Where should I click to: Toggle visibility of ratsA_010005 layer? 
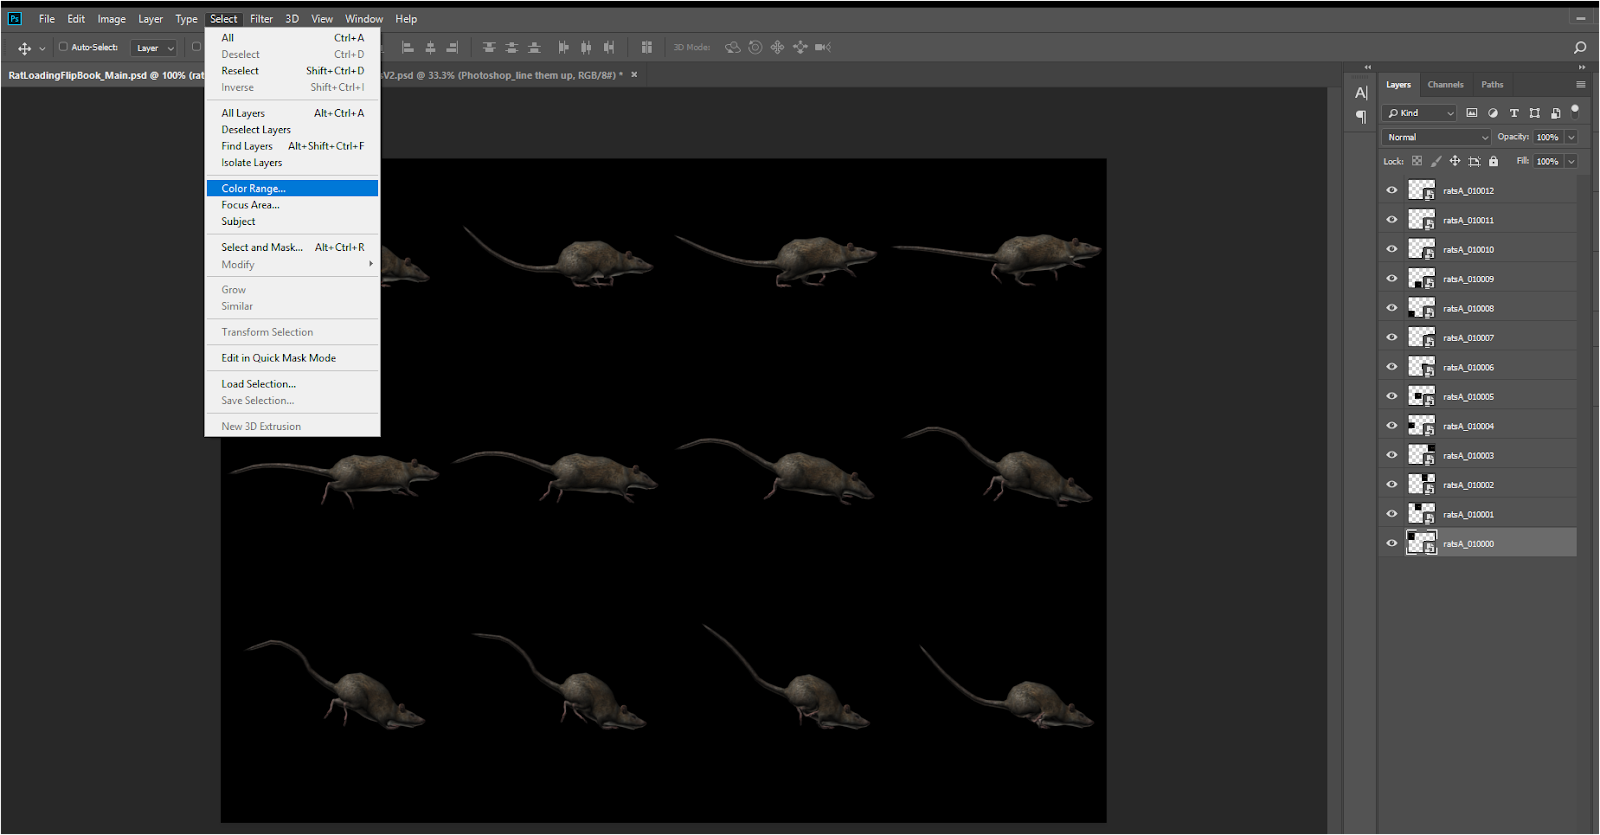[x=1391, y=396]
